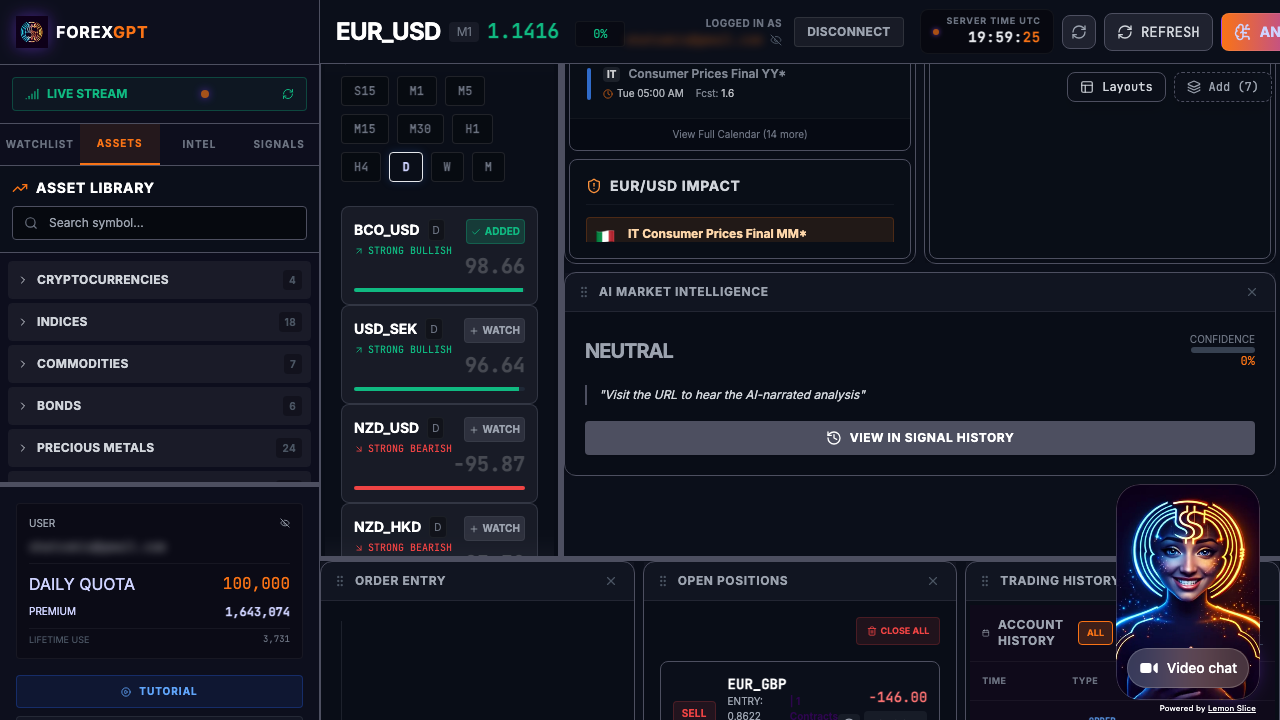Viewport: 1280px width, 720px height.
Task: Switch to the WATCHLIST tab
Action: point(39,144)
